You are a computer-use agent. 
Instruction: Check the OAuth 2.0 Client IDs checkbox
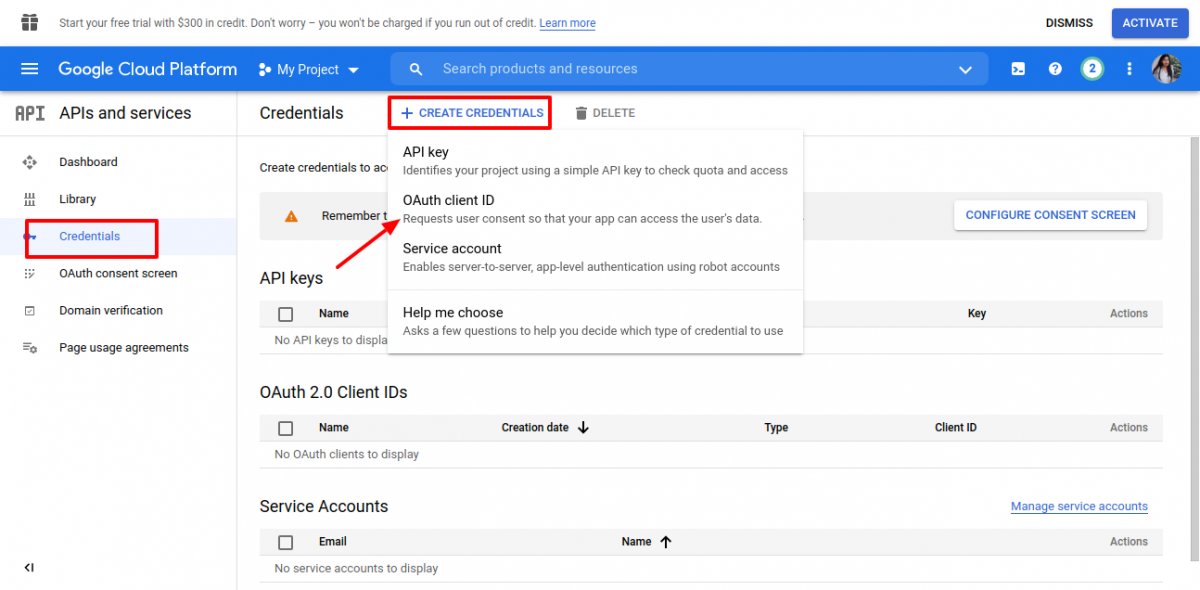click(285, 427)
